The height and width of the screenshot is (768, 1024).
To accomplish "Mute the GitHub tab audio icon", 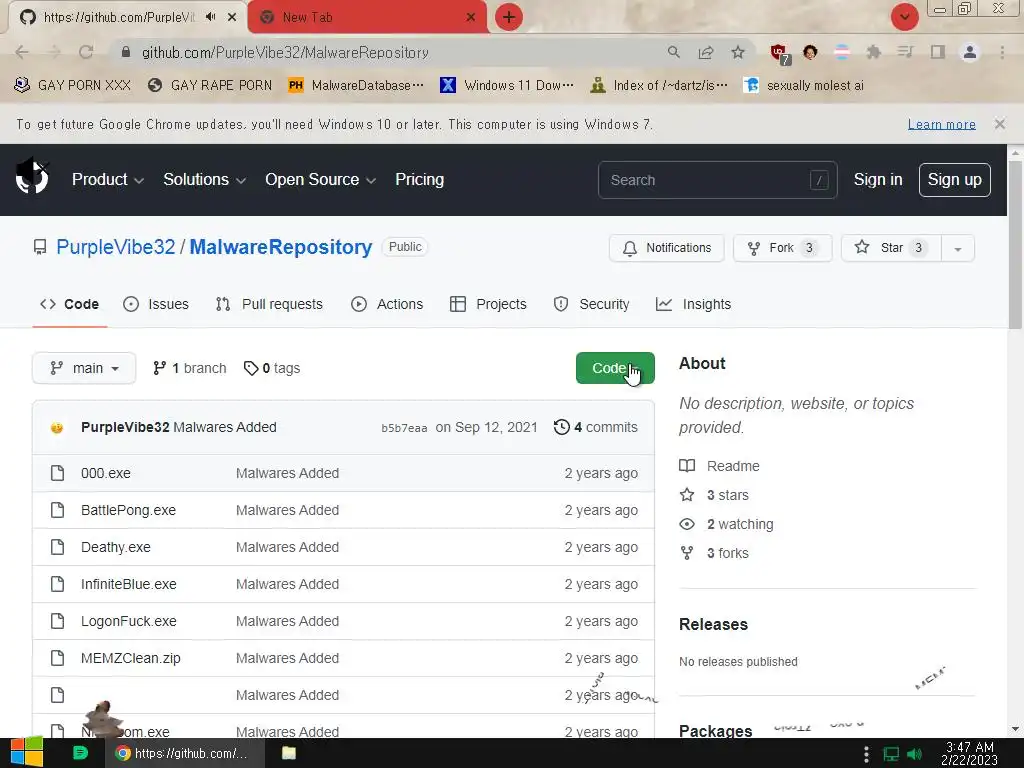I will [x=210, y=17].
